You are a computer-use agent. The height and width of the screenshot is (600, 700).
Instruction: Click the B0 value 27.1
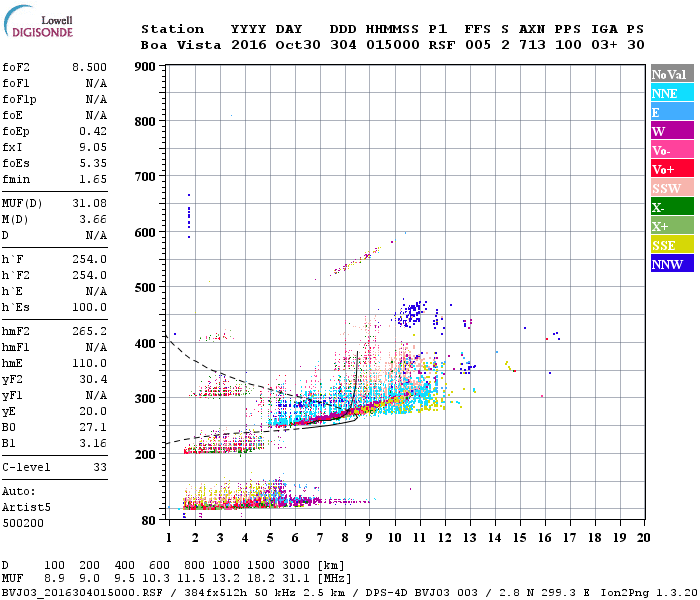[93, 428]
